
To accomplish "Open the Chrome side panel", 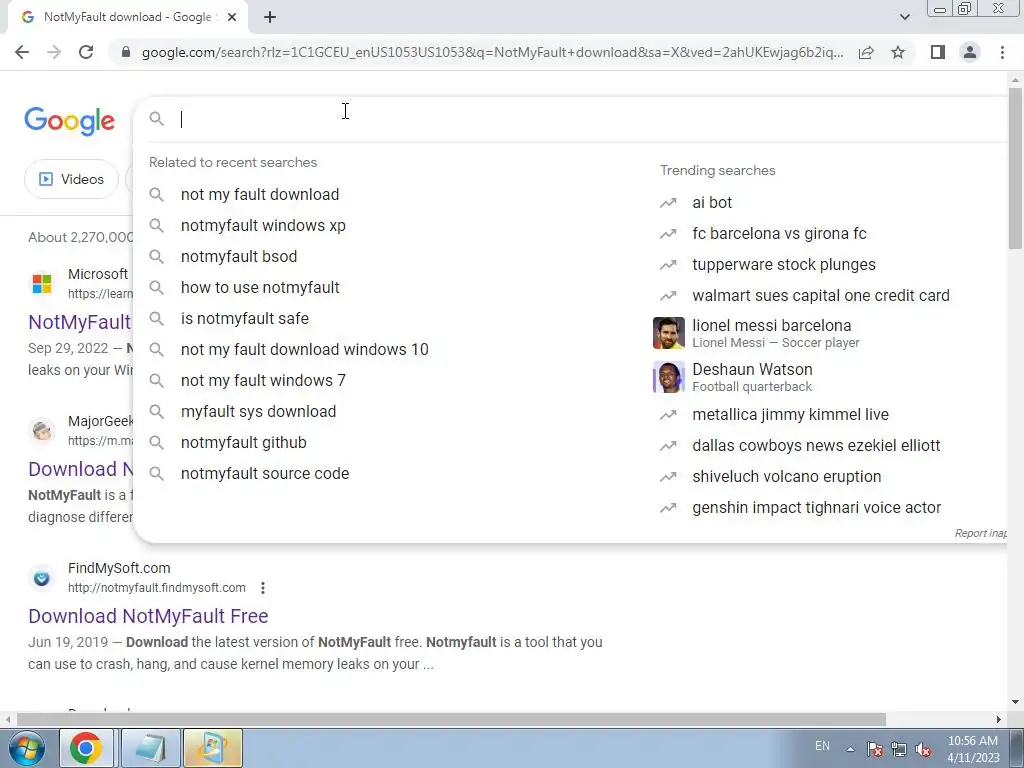I will 938,52.
